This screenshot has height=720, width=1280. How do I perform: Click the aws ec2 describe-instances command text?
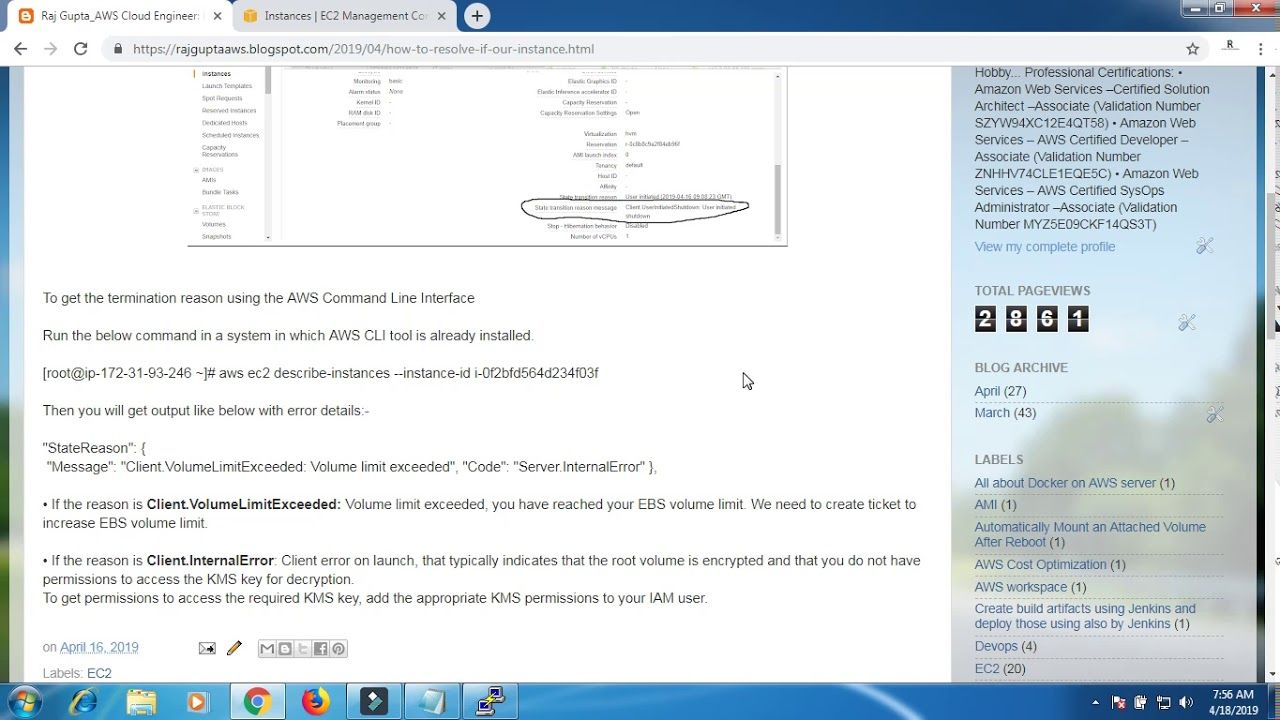tap(408, 373)
